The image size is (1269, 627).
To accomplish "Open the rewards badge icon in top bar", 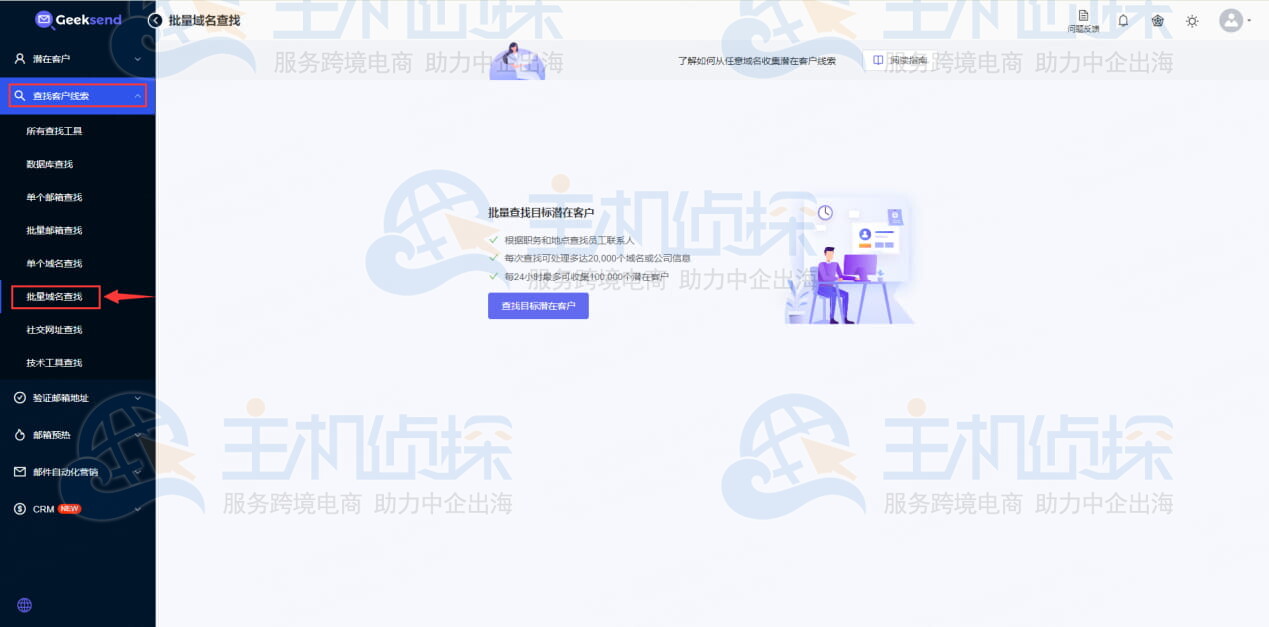I will (1157, 20).
